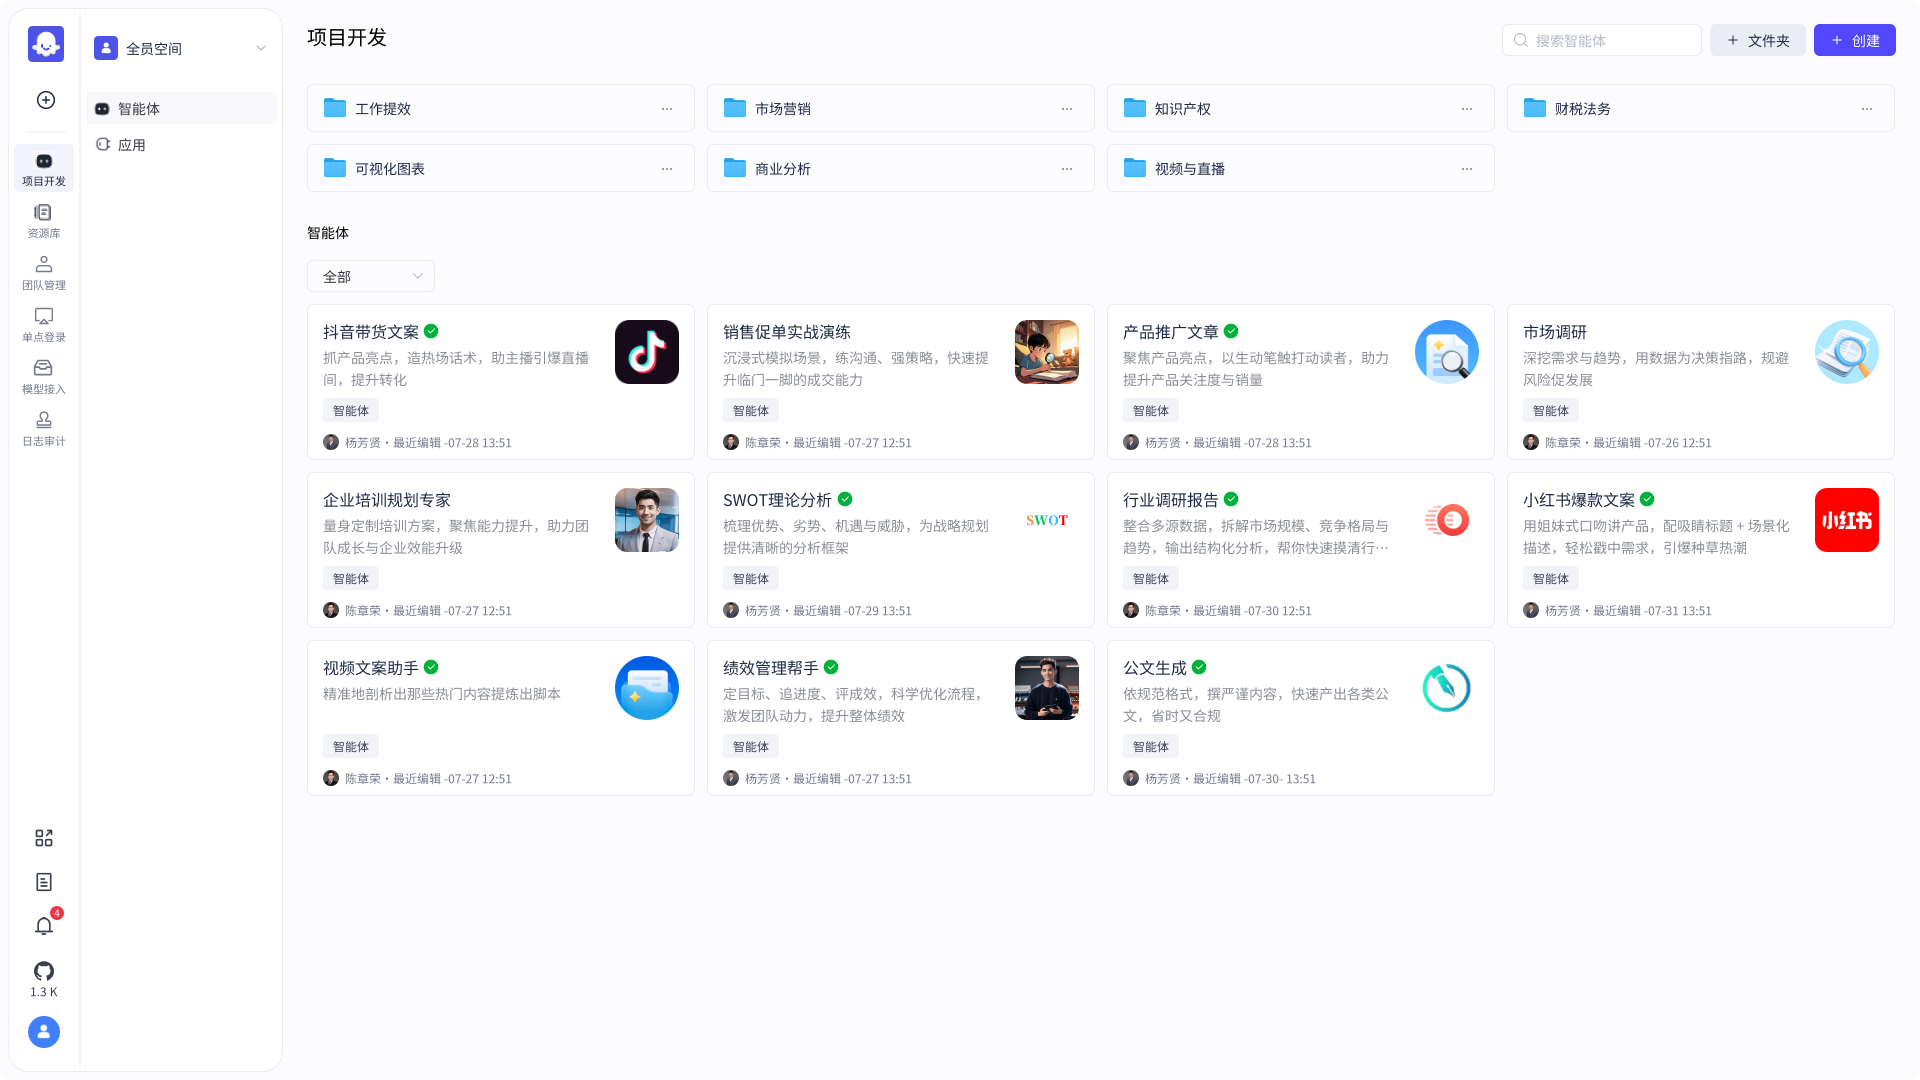
Task: Open the more options menu on 工作提效 folder
Action: tap(667, 108)
